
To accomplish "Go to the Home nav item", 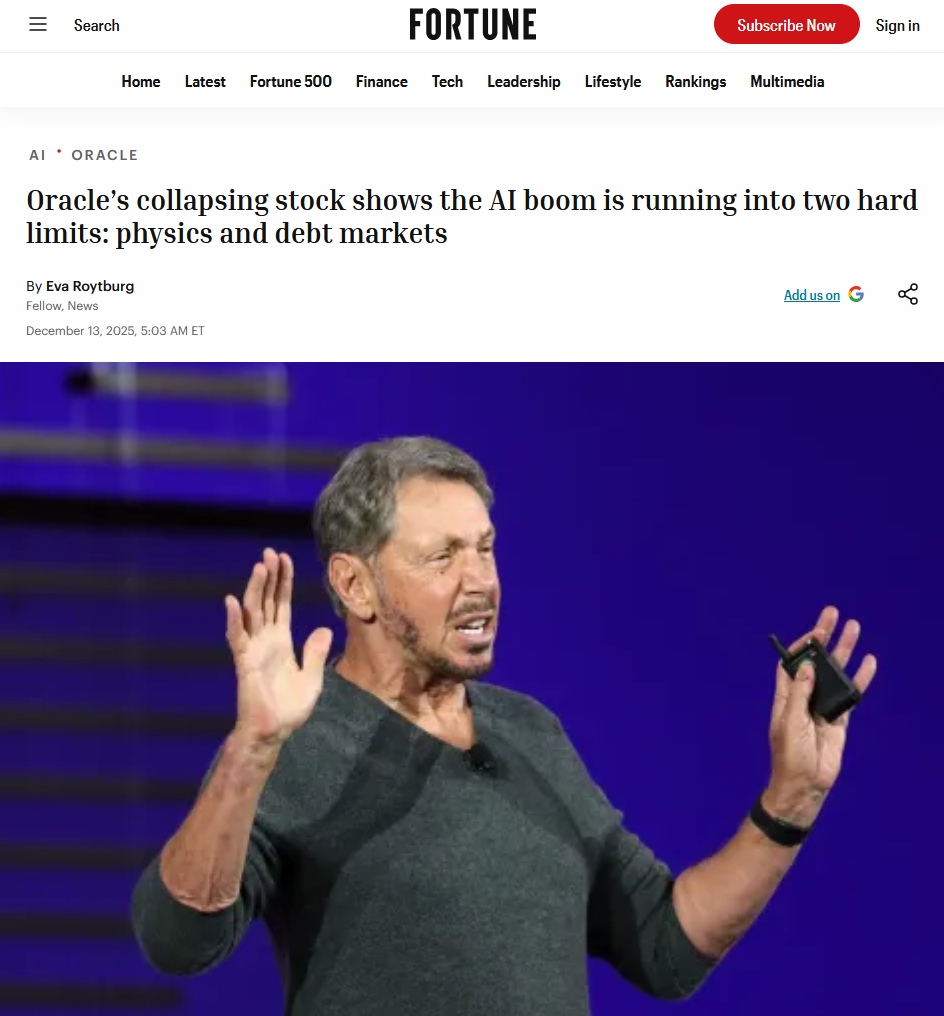I will point(141,82).
